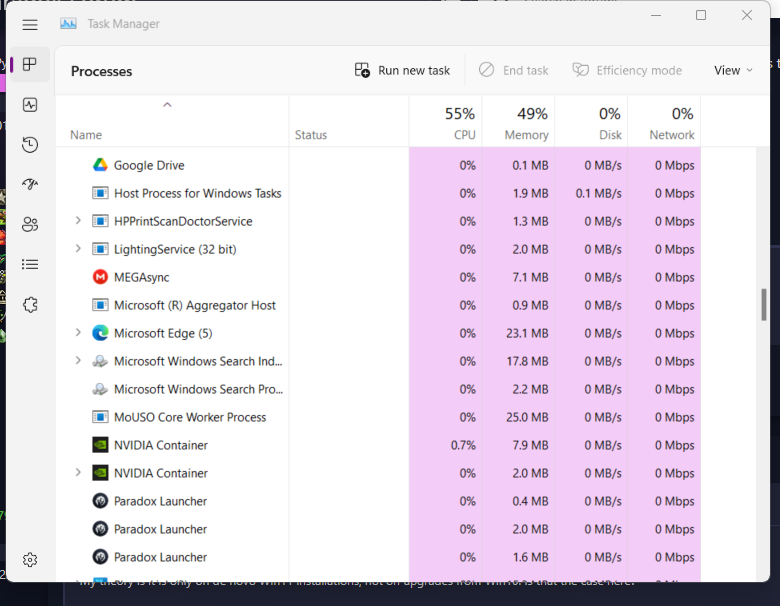Click the 7.1 MB memory cell
The image size is (780, 606).
coord(518,277)
